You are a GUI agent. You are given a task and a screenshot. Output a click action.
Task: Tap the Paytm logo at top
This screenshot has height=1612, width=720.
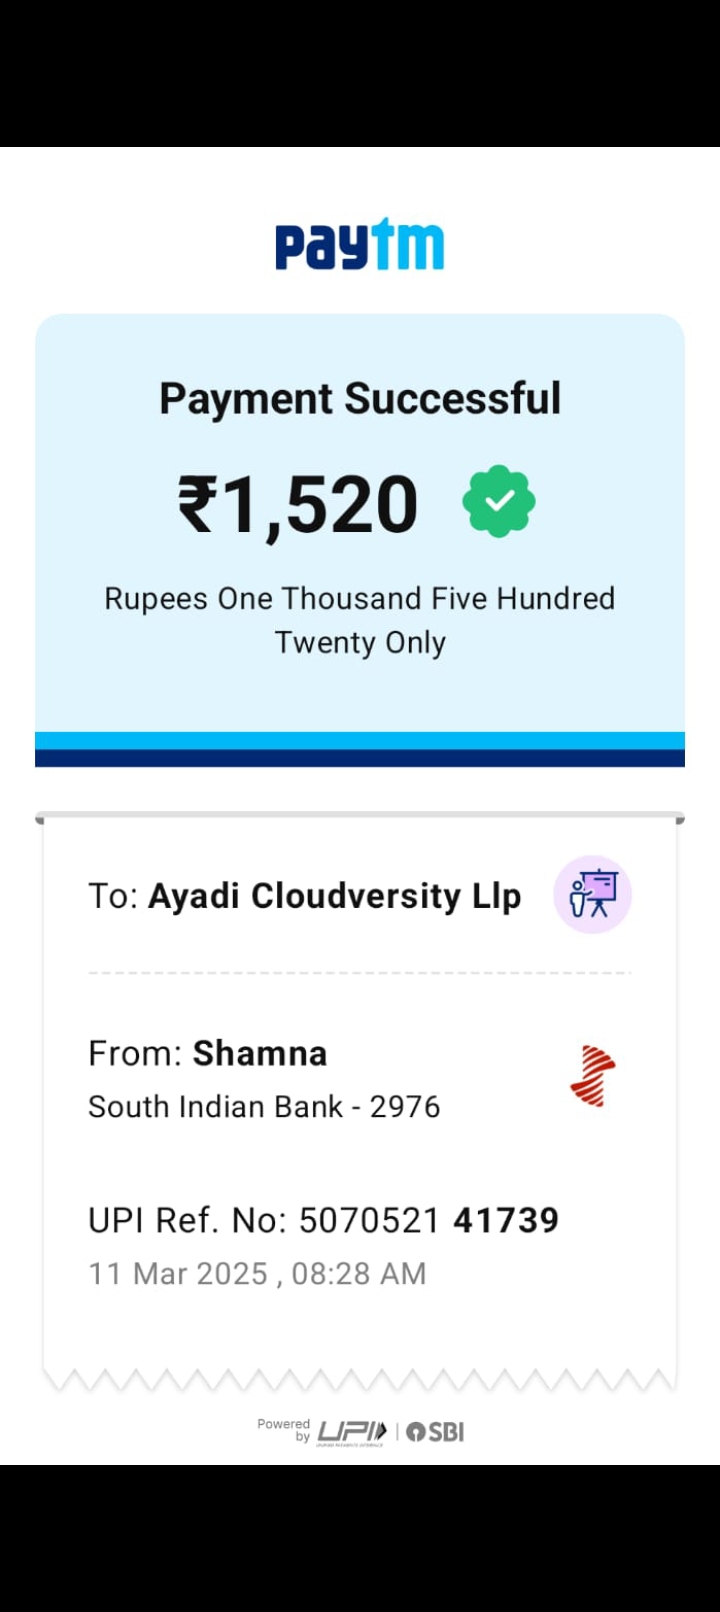point(359,246)
